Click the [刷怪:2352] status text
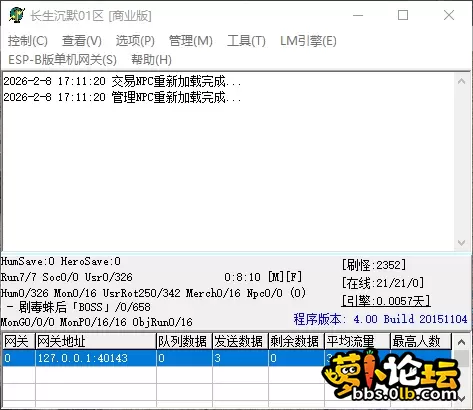Image resolution: width=473 pixels, height=410 pixels. 374,265
